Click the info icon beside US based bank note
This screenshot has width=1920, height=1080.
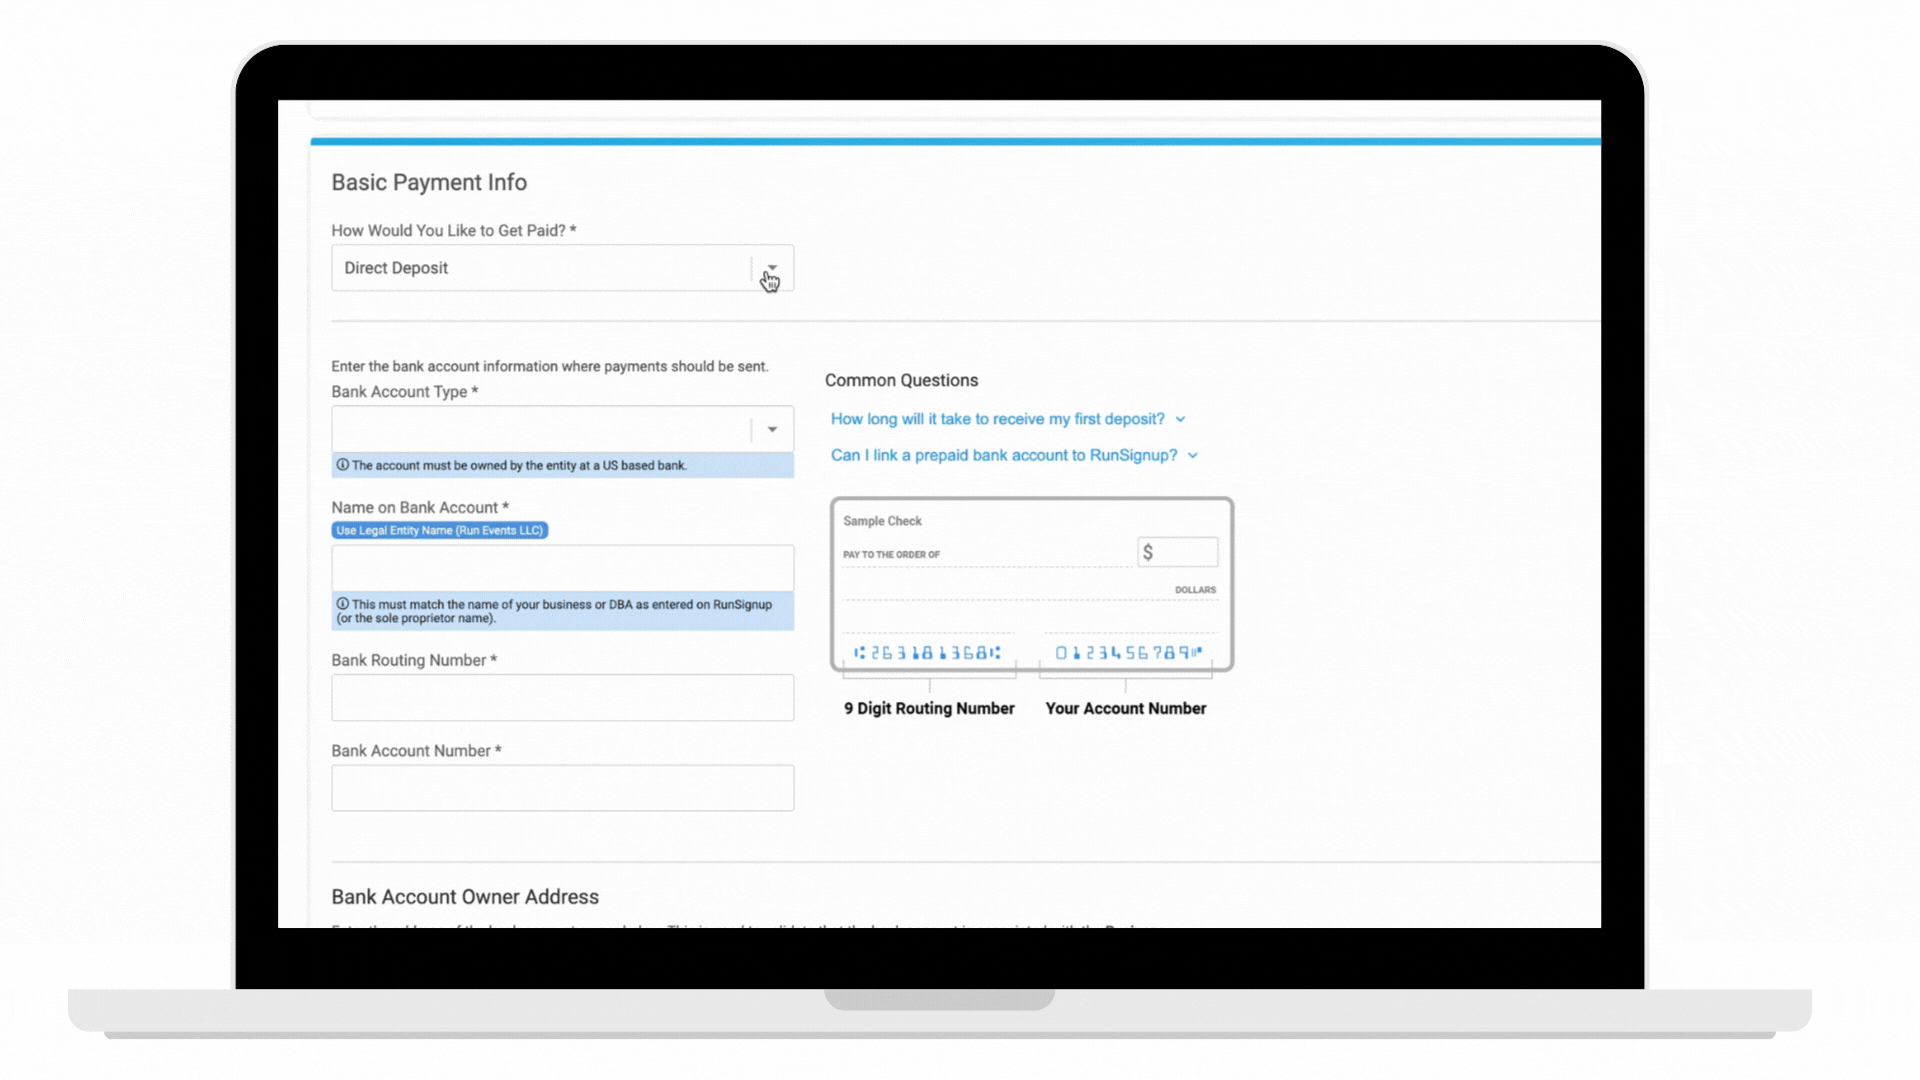pos(343,465)
